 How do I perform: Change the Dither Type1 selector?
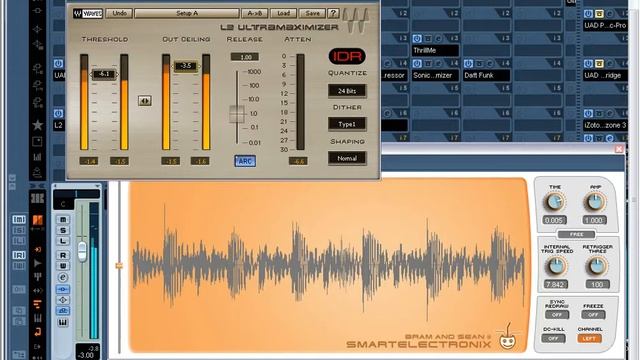(347, 124)
